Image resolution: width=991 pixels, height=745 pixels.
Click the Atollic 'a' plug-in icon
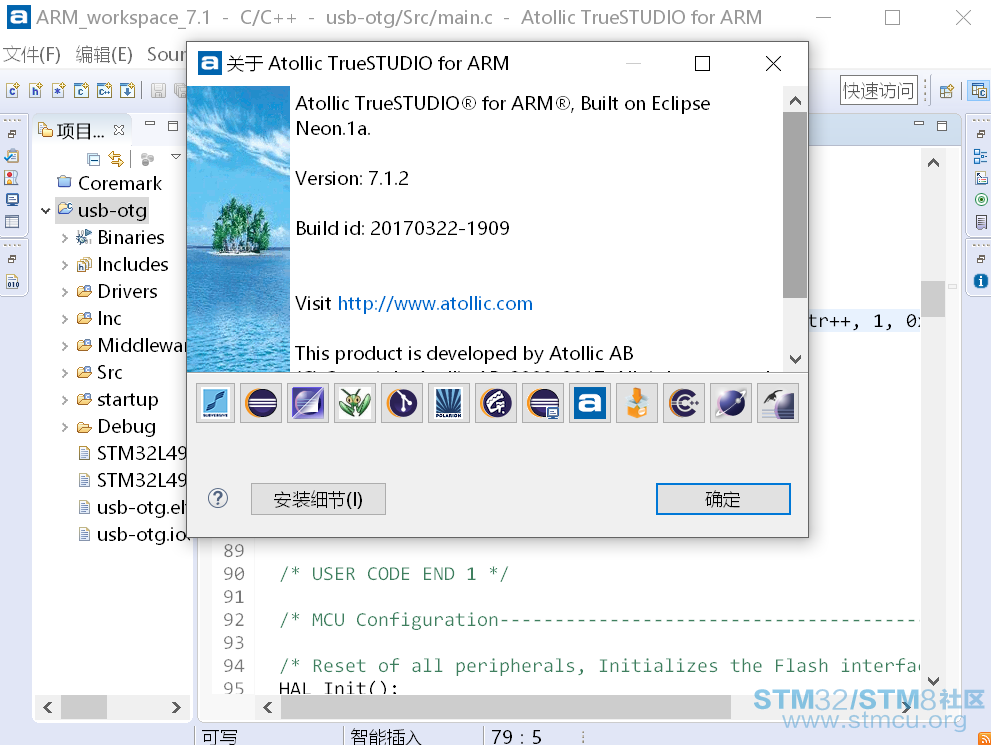(590, 403)
